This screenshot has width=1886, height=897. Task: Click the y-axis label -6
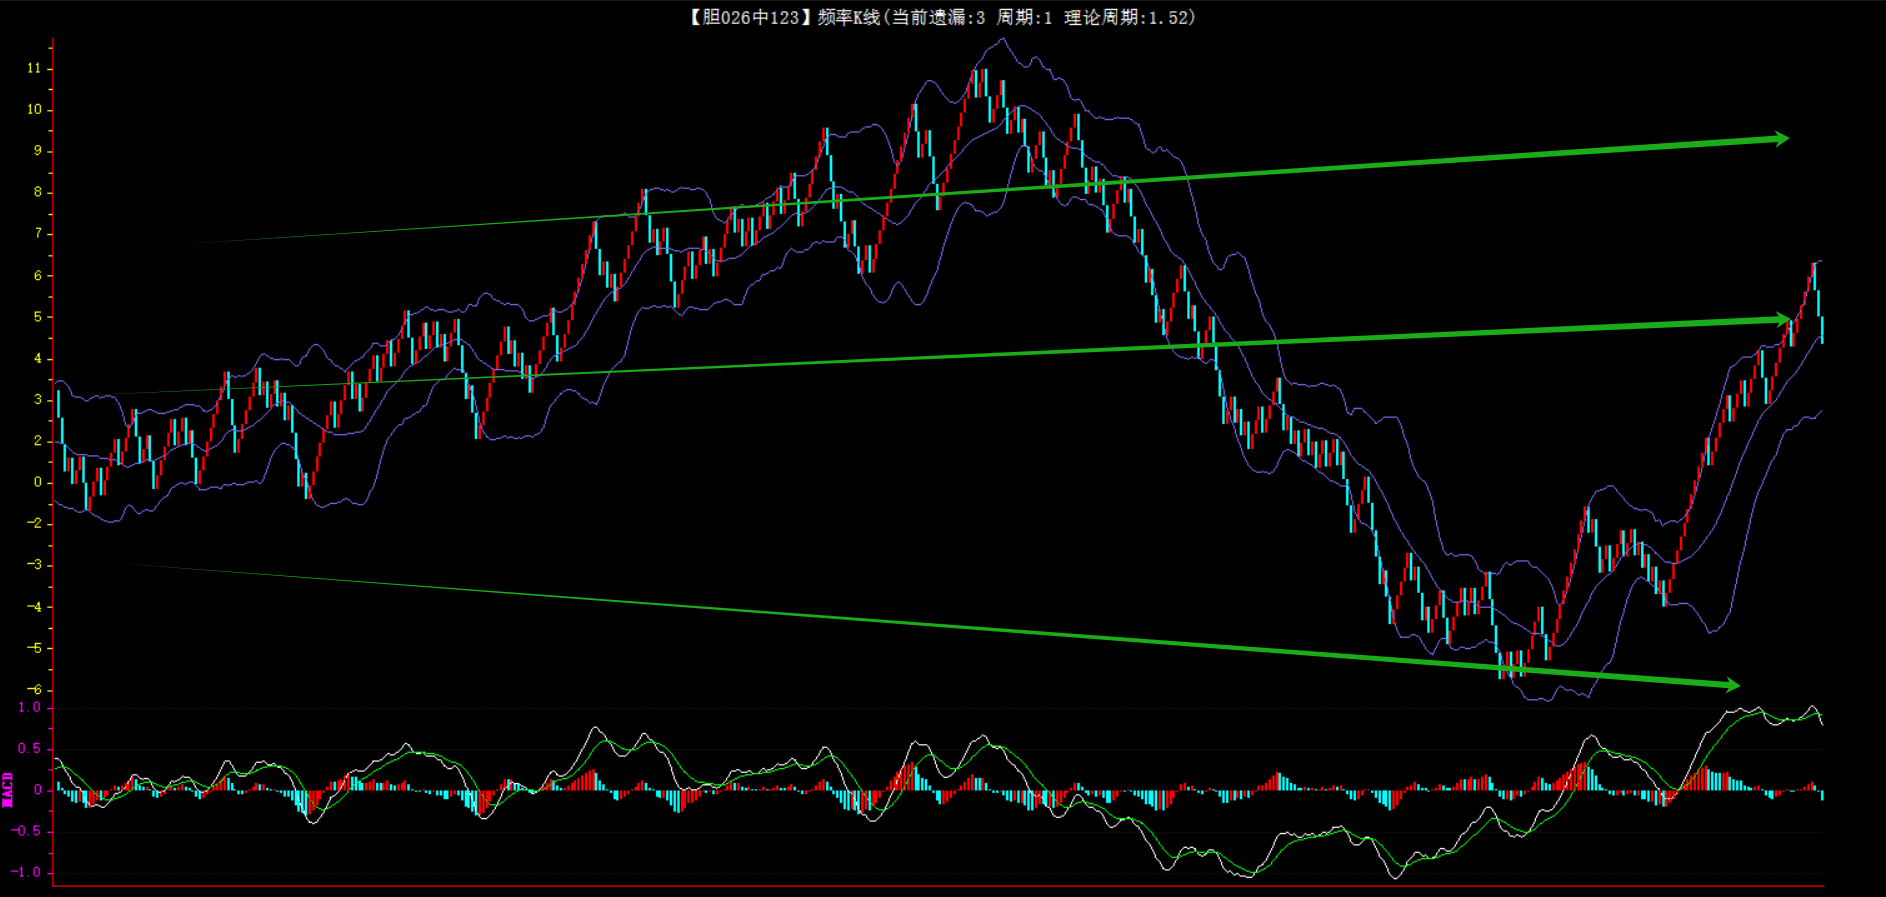coord(34,689)
